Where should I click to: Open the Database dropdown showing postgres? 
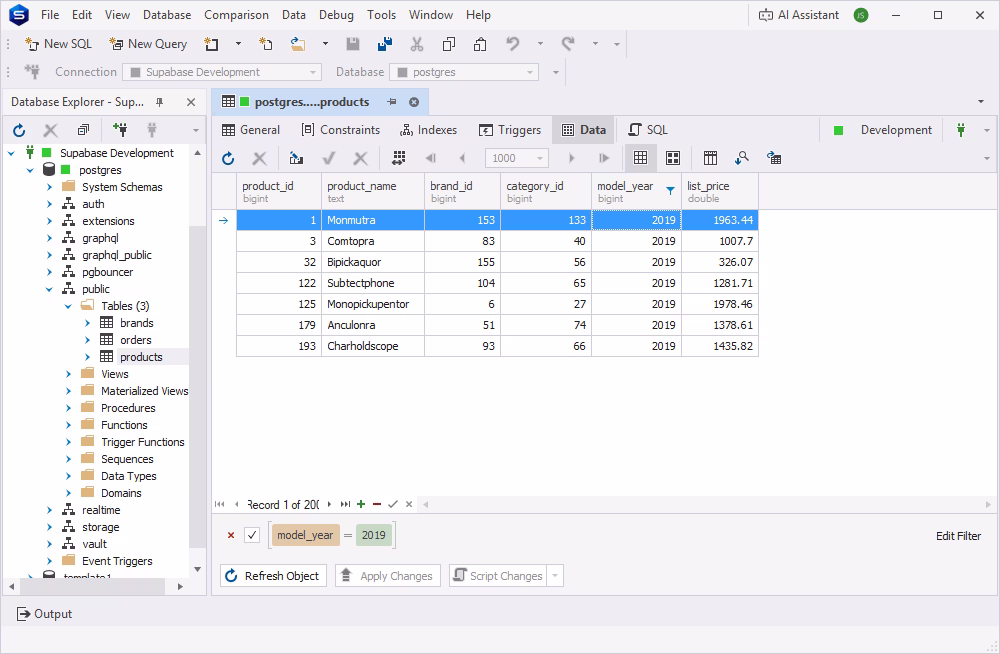pos(464,72)
